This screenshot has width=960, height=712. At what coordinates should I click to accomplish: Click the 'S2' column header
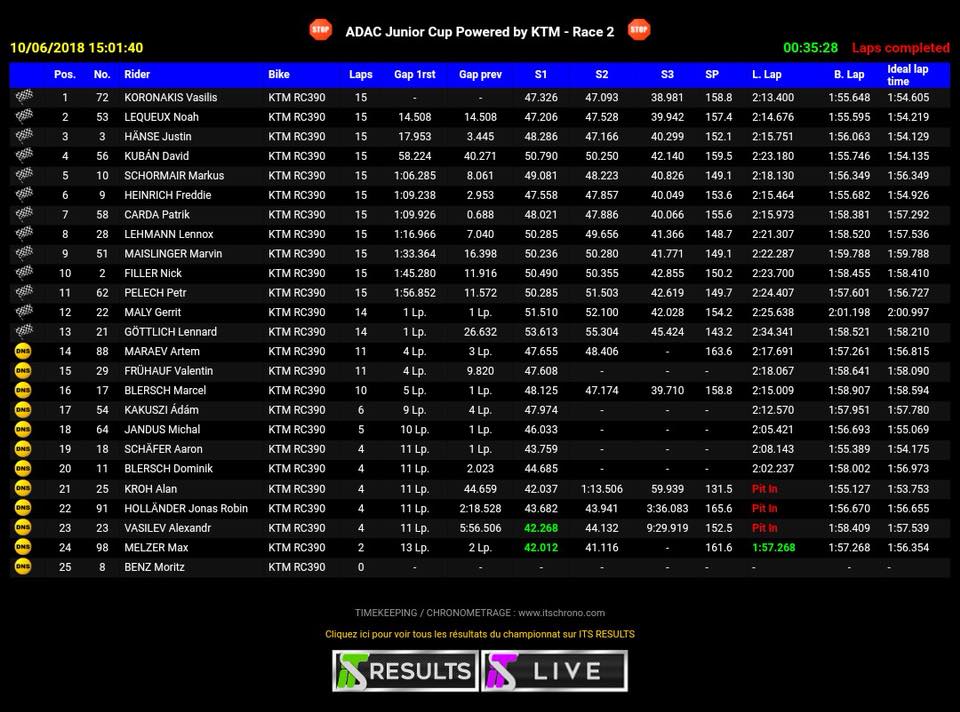click(602, 74)
